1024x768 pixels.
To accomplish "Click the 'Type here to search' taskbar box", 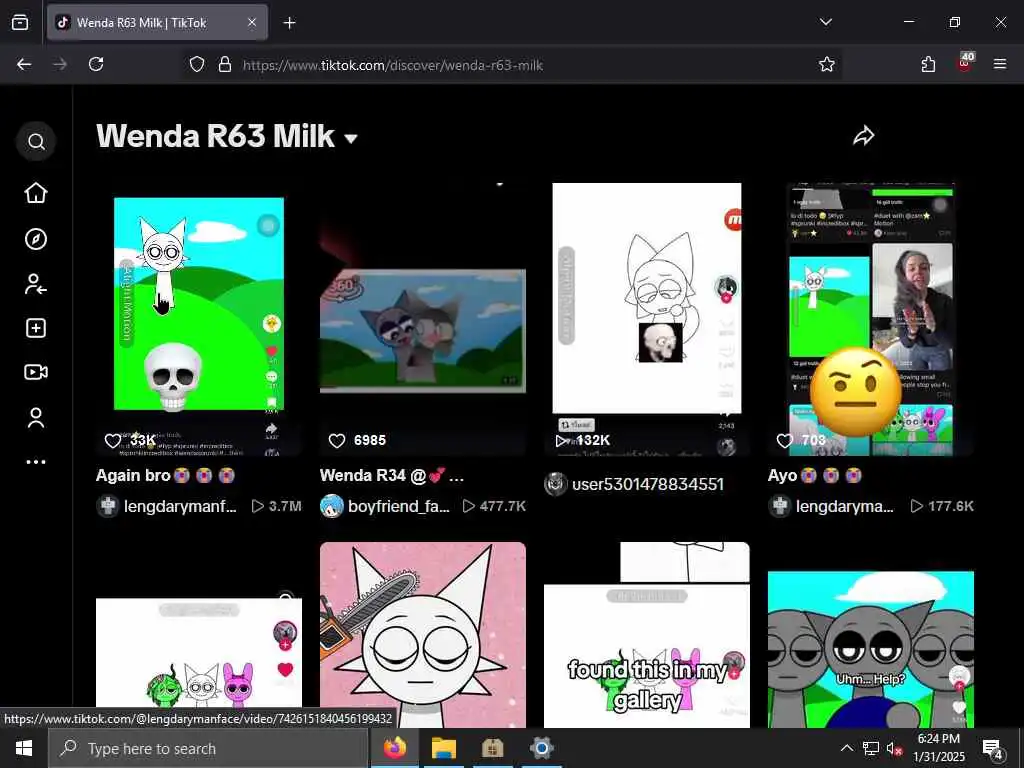I will pyautogui.click(x=209, y=748).
